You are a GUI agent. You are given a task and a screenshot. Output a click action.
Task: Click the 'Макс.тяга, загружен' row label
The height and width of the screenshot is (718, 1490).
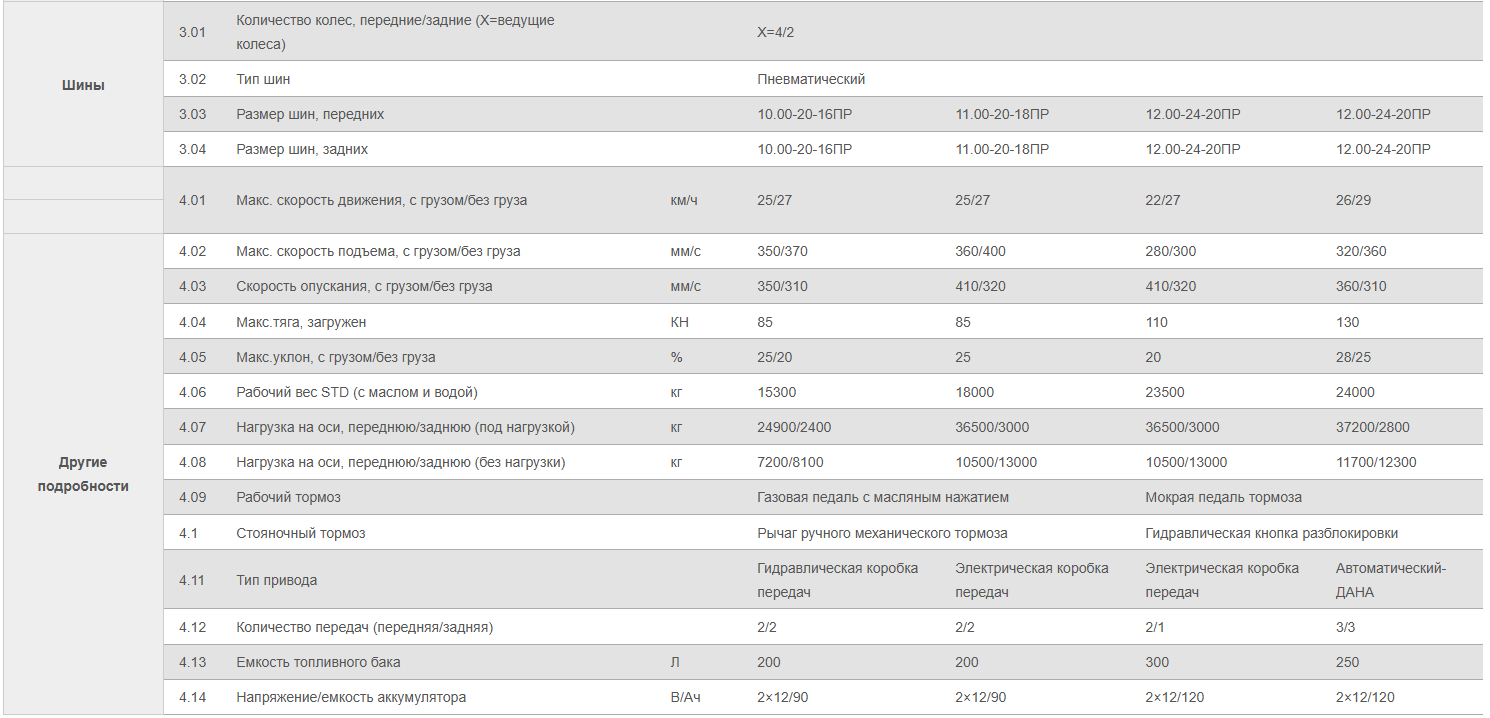coord(304,322)
